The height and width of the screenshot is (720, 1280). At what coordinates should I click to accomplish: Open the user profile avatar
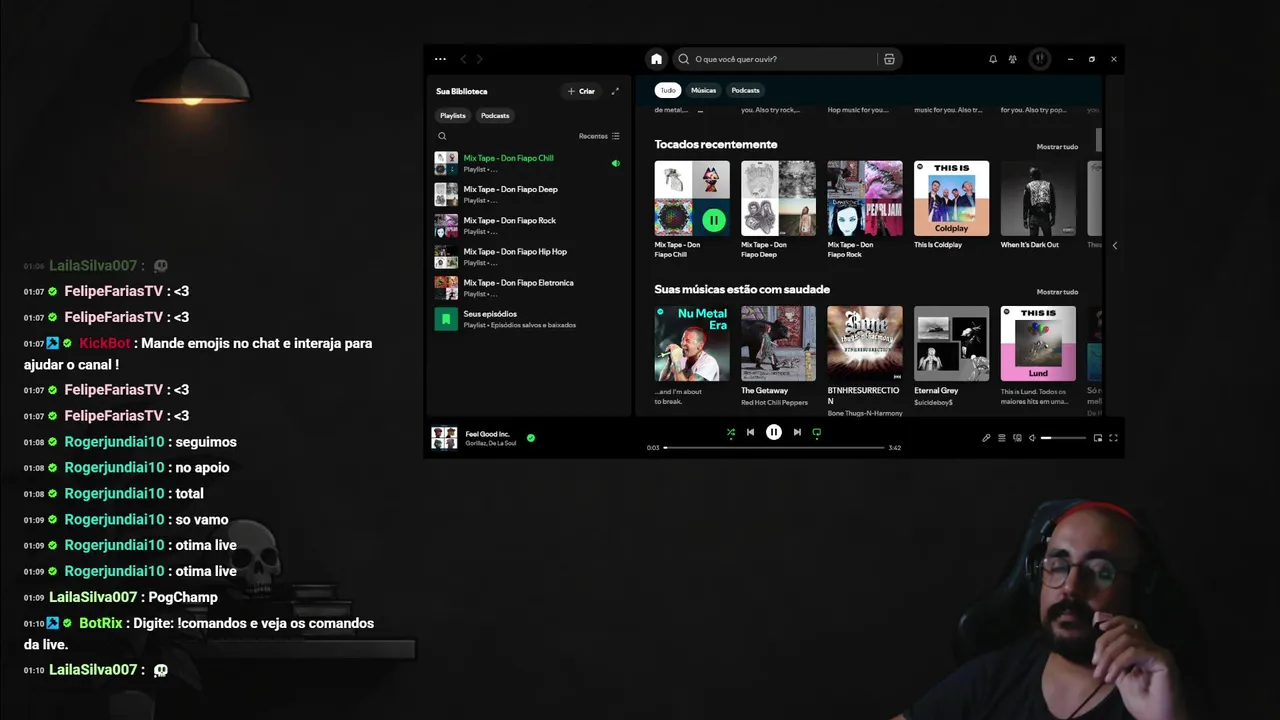coord(1040,59)
